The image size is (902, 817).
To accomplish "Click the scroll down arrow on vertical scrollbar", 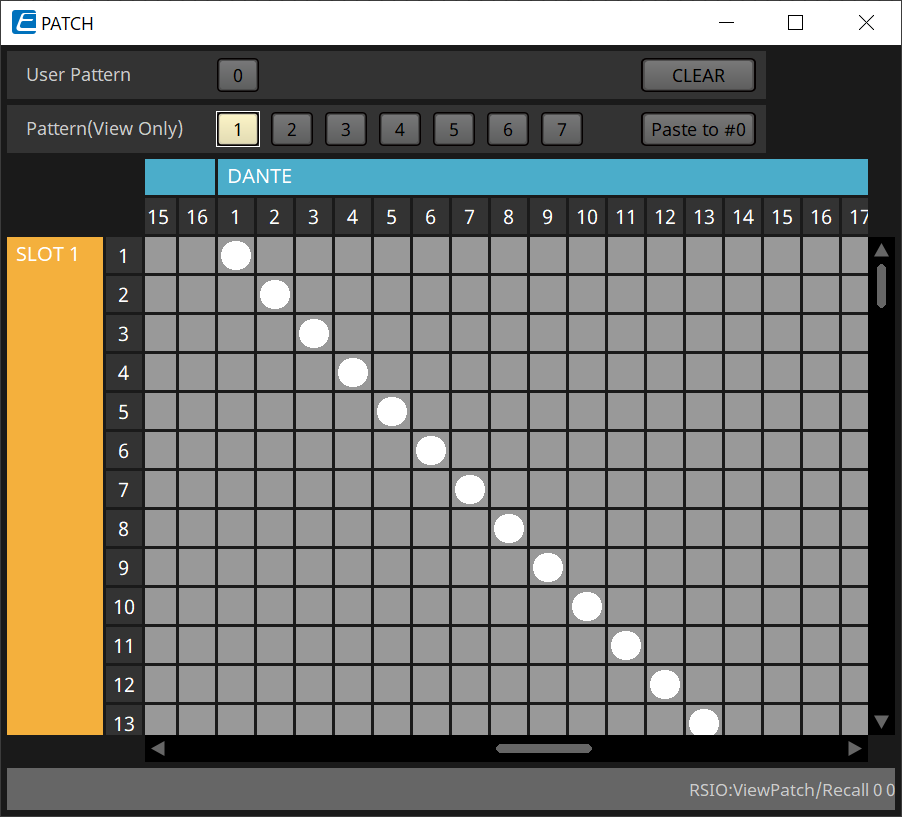I will click(881, 721).
